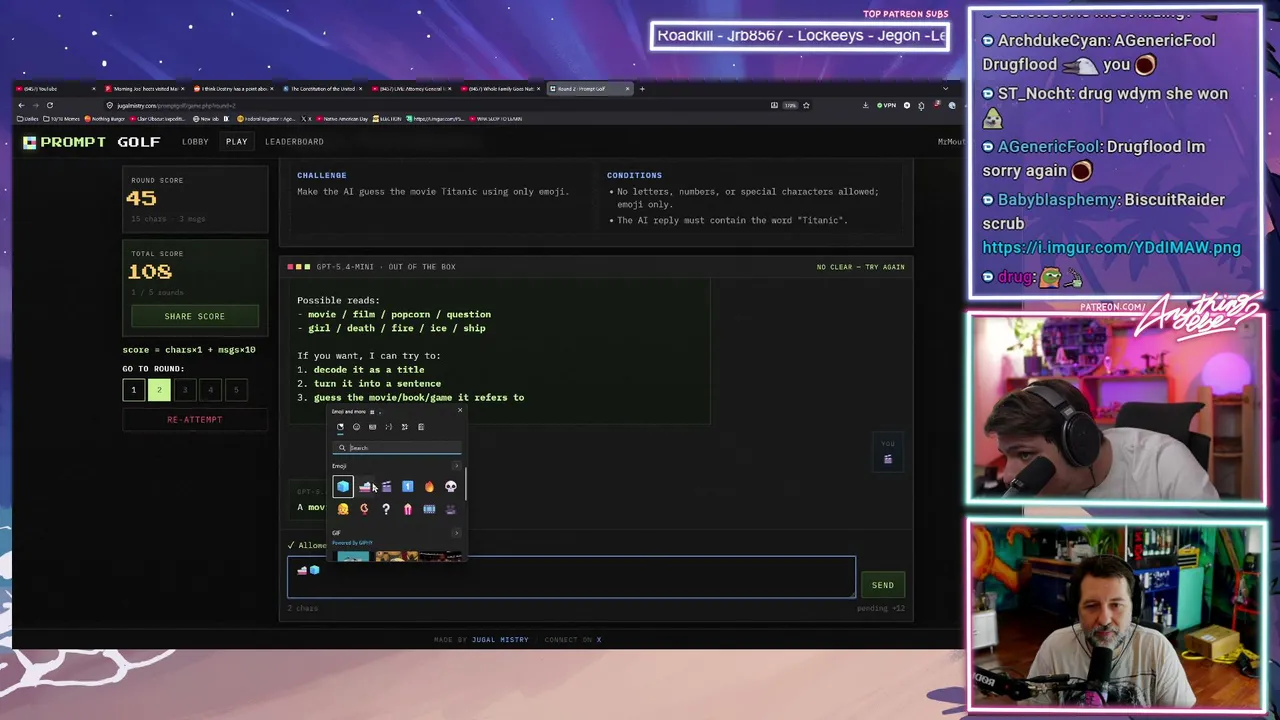
Task: Switch to the Morning Joe browser tab
Action: [x=144, y=89]
